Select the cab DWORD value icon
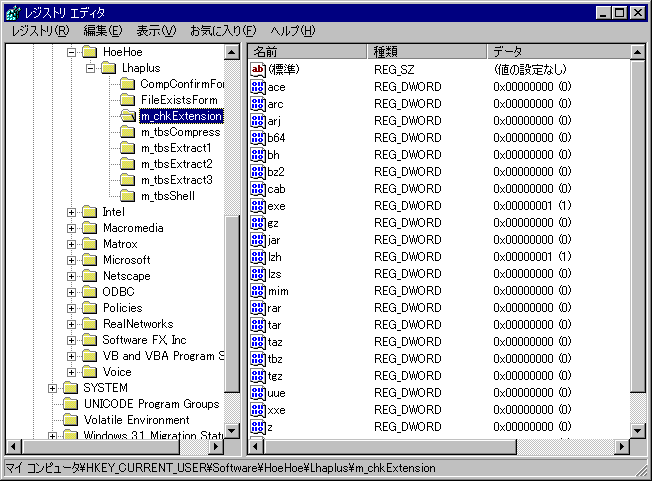The width and height of the screenshot is (652, 481). pyautogui.click(x=257, y=189)
